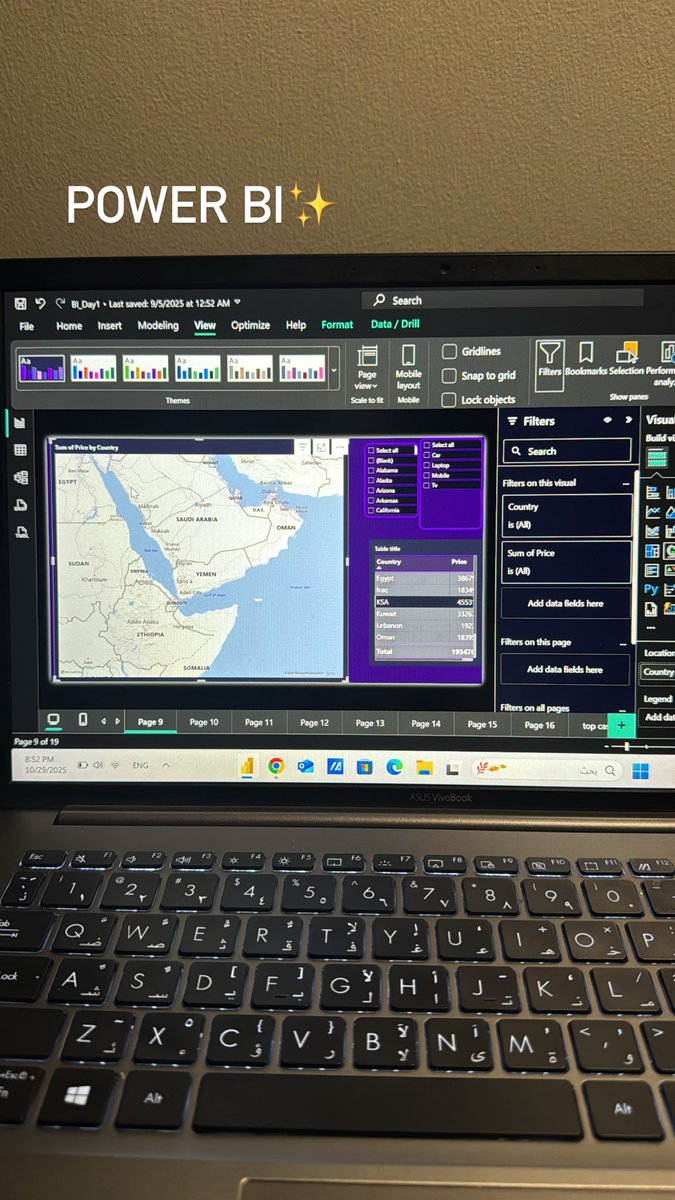675x1200 pixels.
Task: Open the Optimize ribbon tab
Action: [250, 325]
